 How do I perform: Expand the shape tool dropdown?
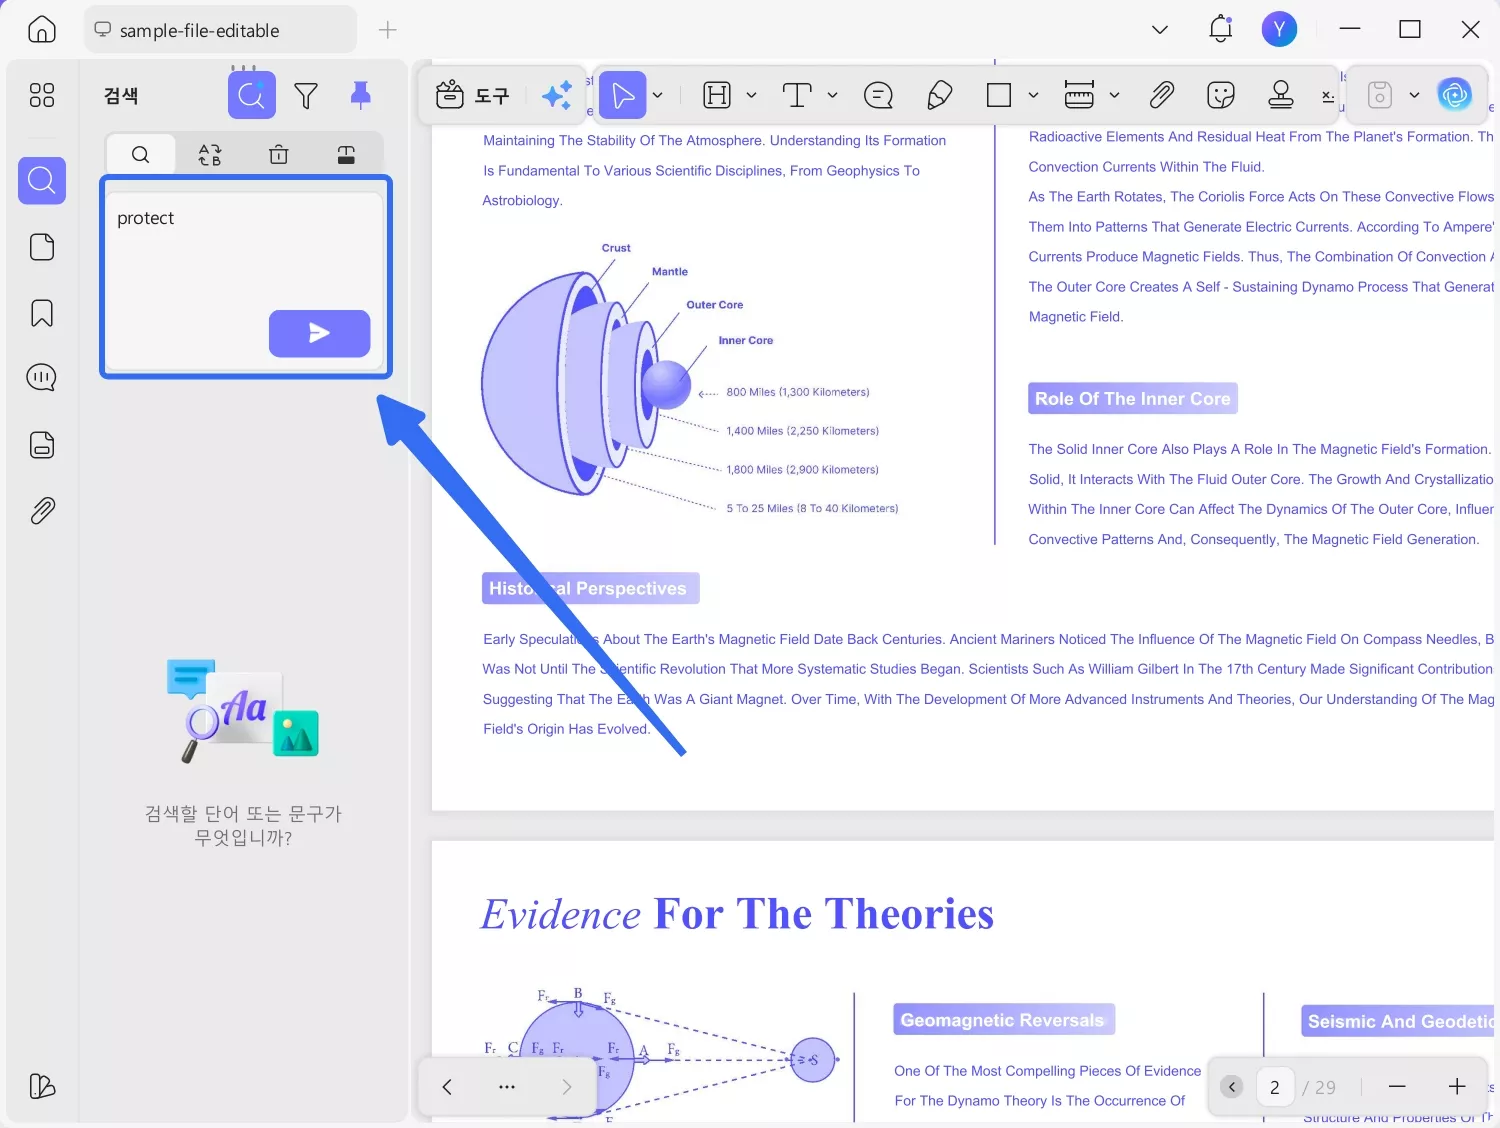pos(1034,96)
